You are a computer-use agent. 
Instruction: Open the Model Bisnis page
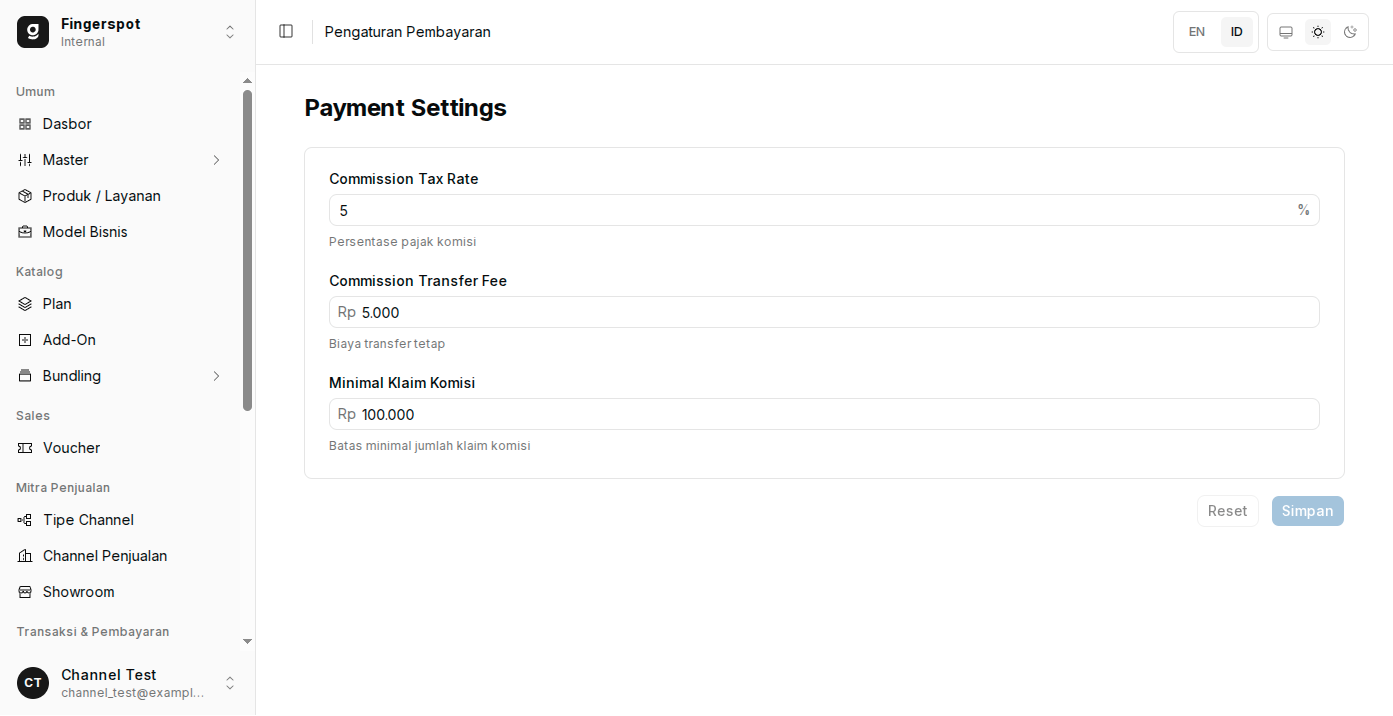click(120, 232)
